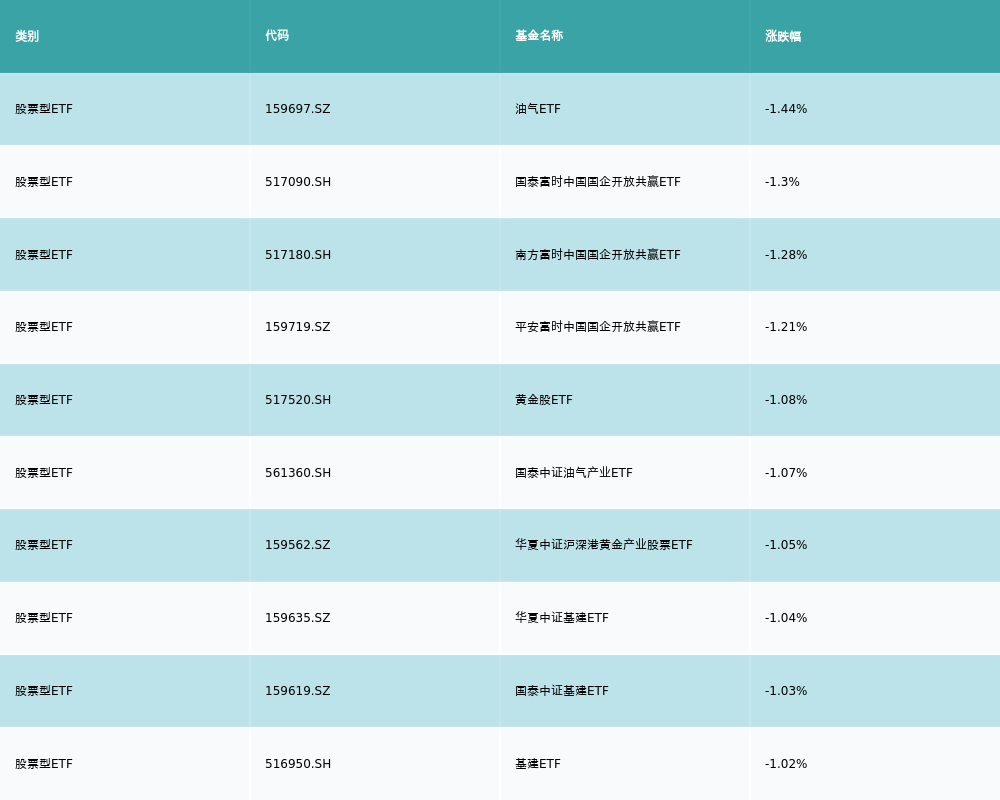Screen dimensions: 1000x800
Task: Select code 516950.SH
Action: coord(298,764)
